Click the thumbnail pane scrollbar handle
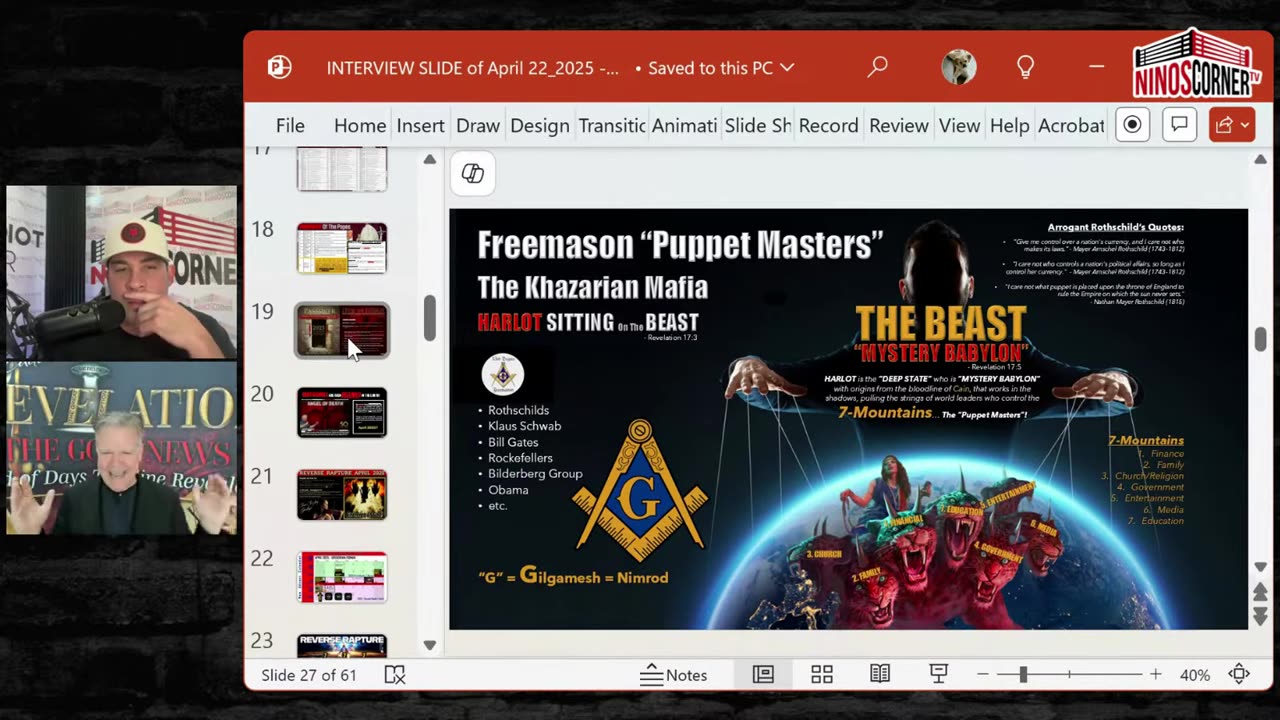 click(x=430, y=318)
